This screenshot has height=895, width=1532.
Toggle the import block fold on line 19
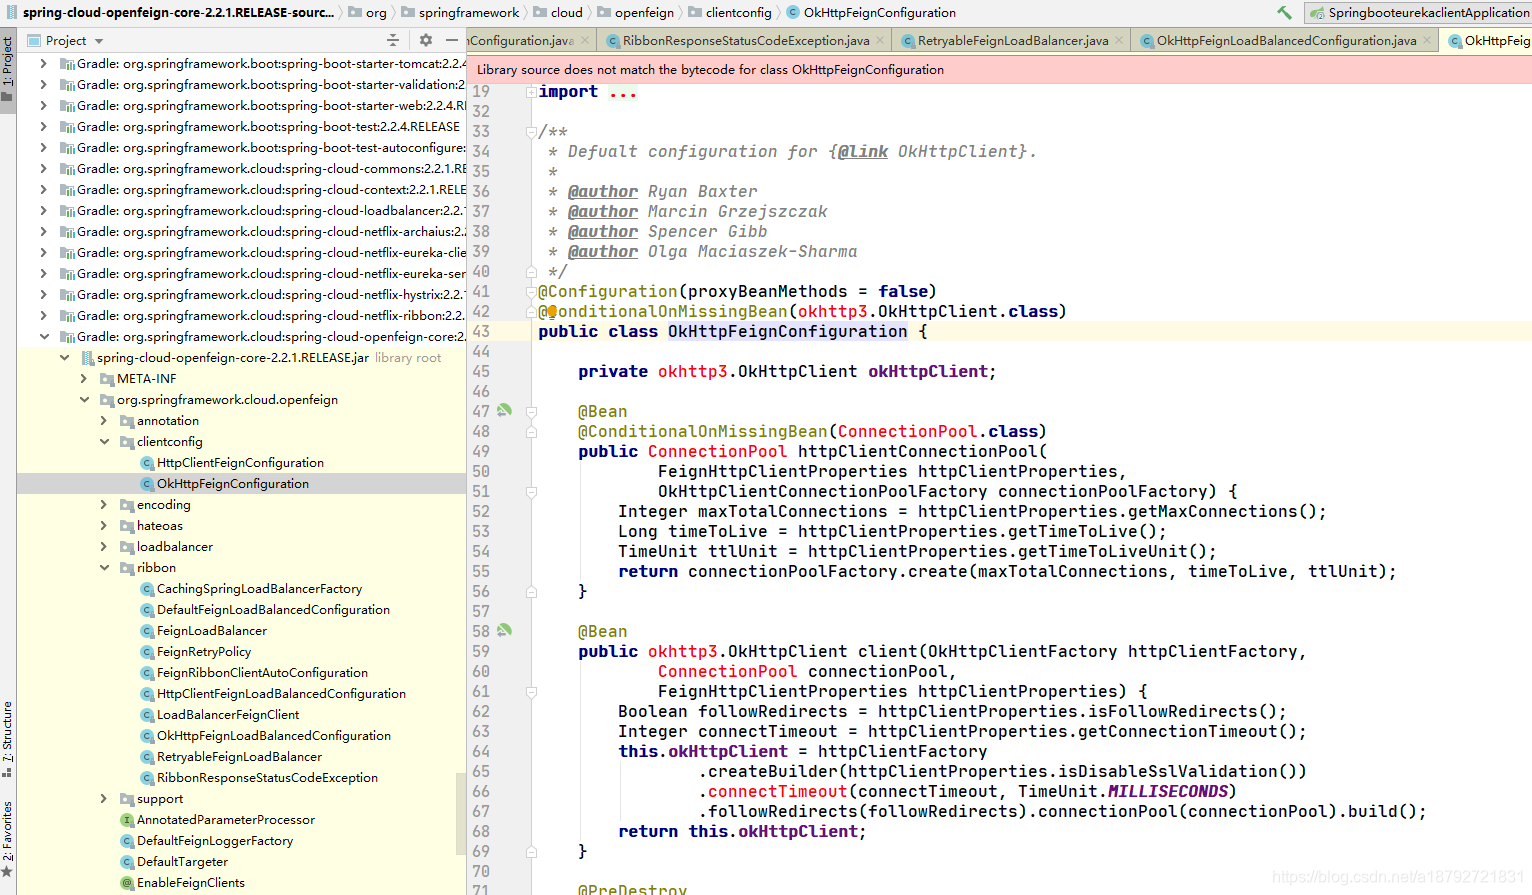[x=531, y=91]
